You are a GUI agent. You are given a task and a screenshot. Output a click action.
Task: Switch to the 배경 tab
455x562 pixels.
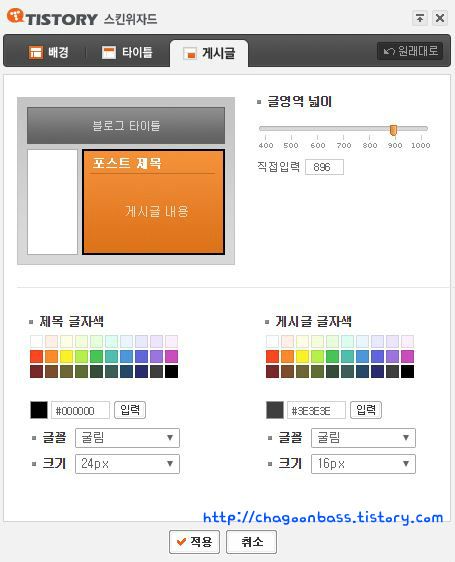pos(48,53)
